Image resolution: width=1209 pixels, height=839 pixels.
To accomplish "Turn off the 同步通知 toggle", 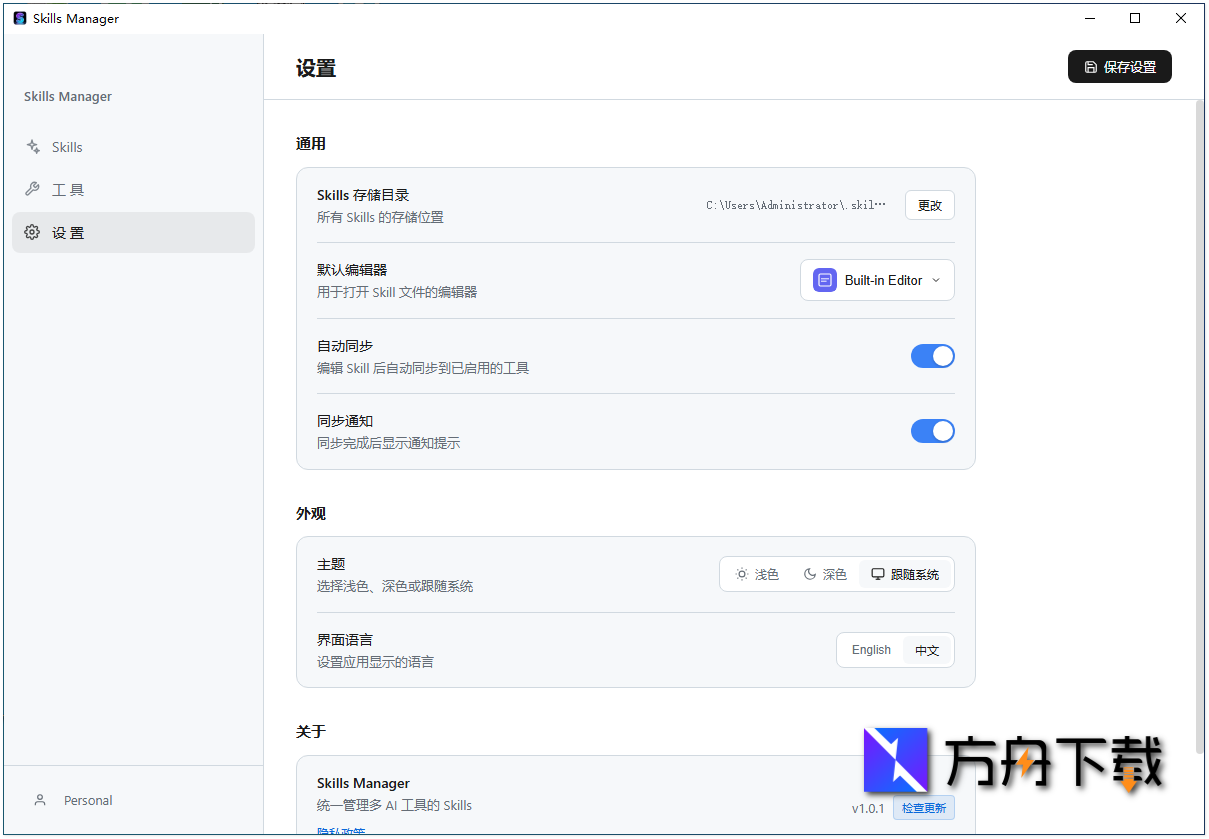I will [932, 431].
